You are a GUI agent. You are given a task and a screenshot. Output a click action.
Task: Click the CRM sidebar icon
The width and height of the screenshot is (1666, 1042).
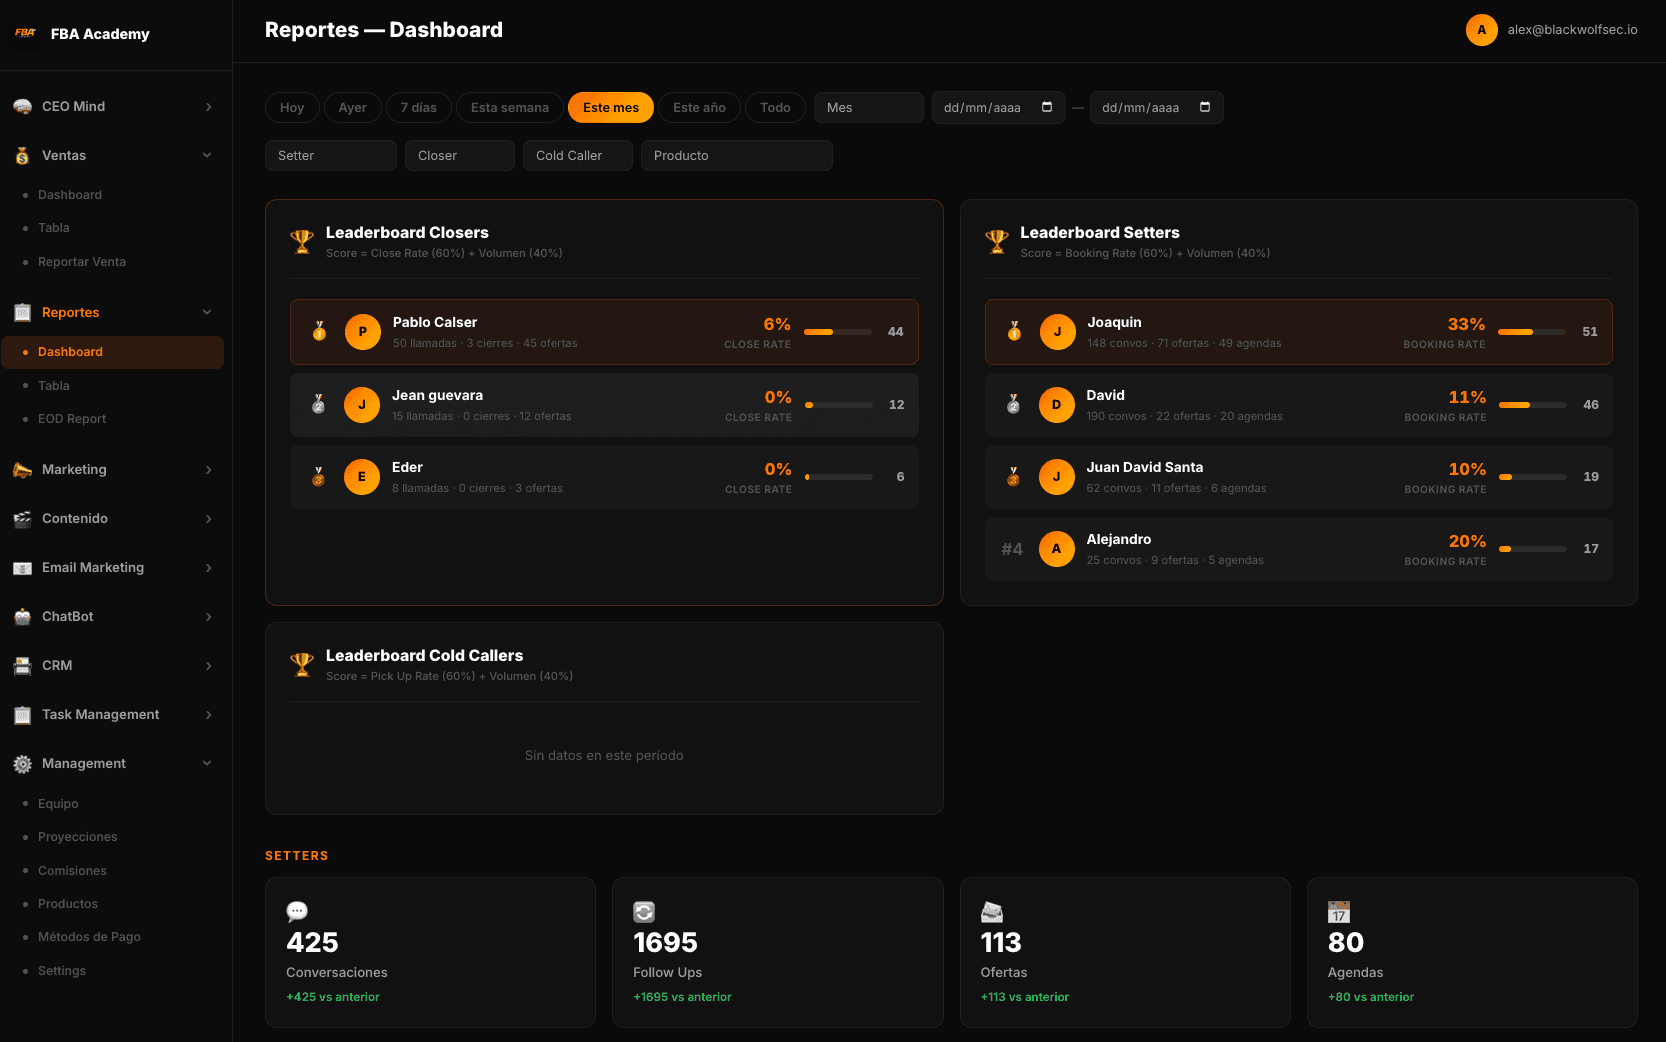pos(22,665)
